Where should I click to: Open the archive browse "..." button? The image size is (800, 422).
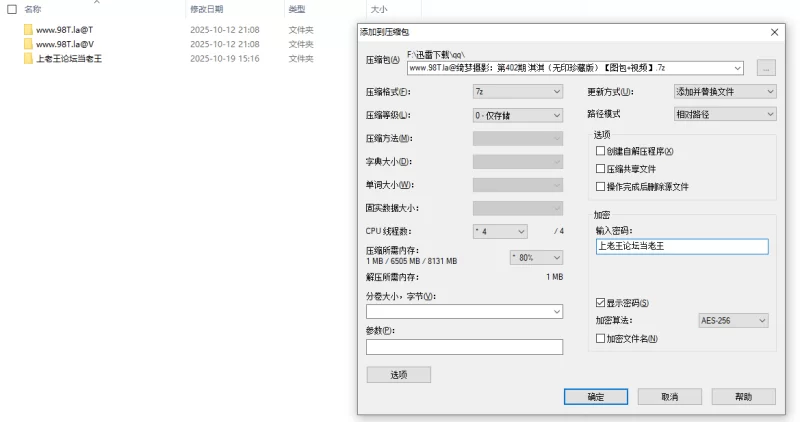[766, 68]
